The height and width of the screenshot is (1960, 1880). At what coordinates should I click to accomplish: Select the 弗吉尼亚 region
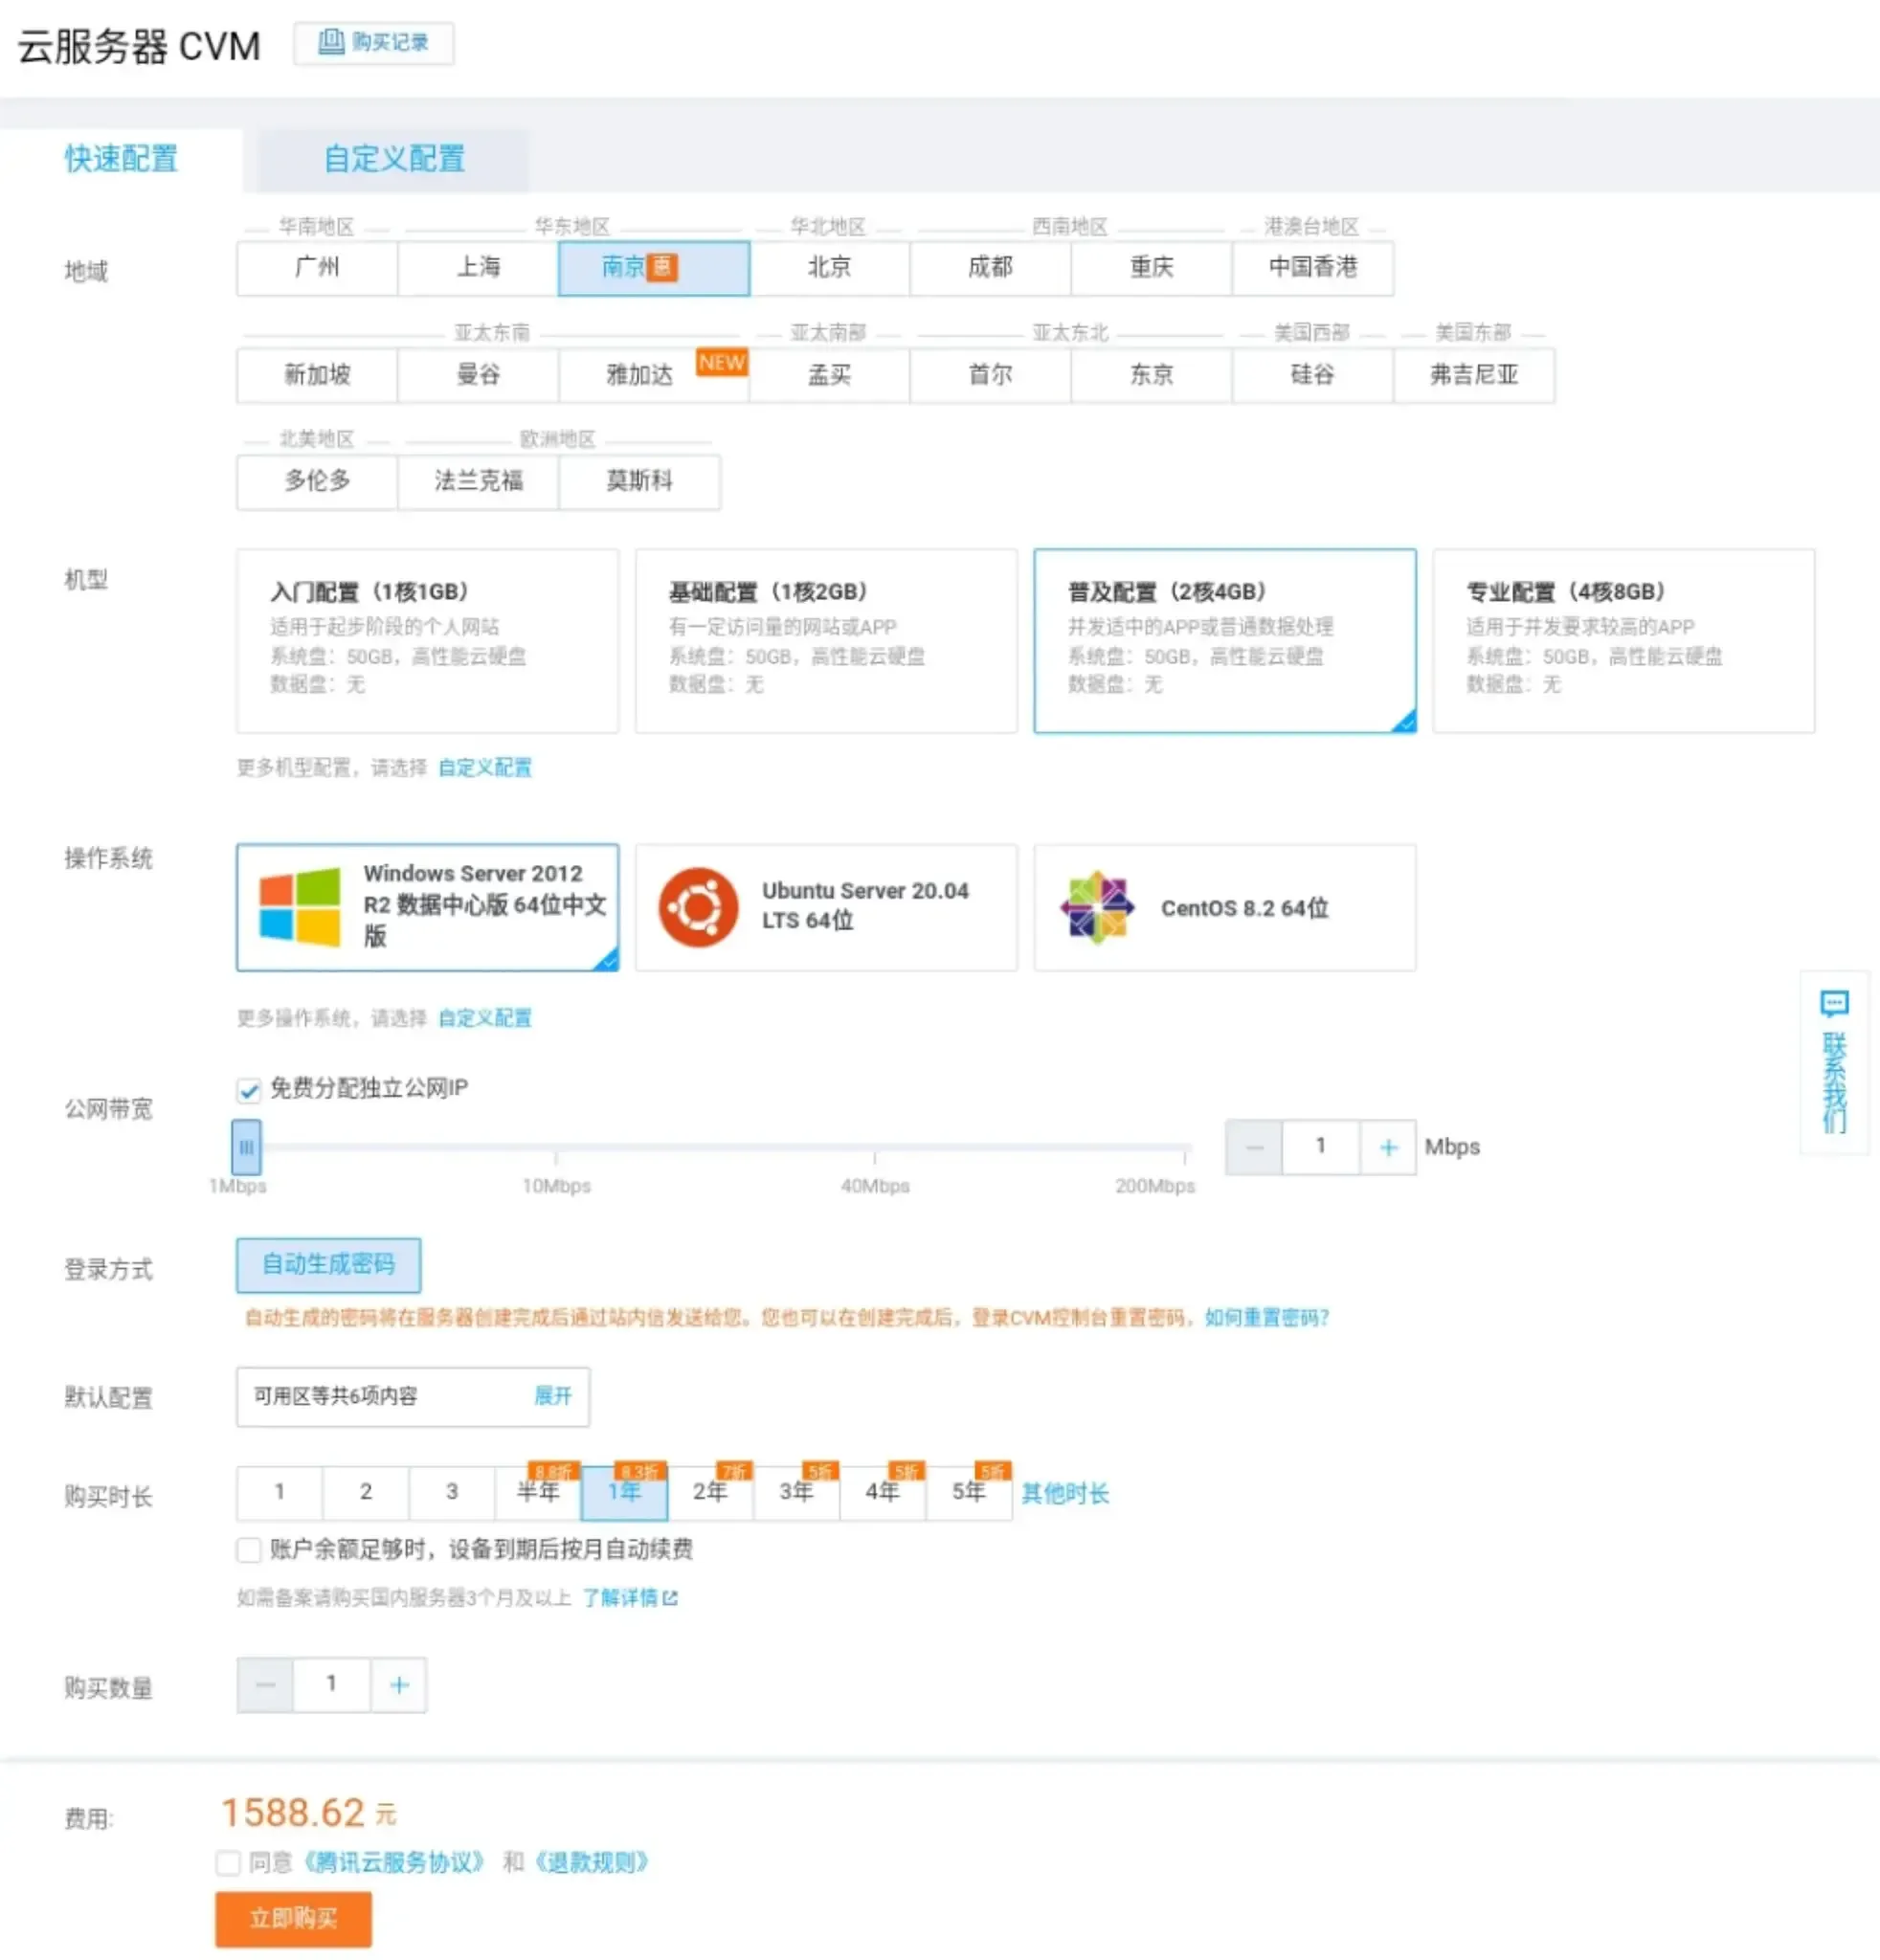(x=1474, y=375)
